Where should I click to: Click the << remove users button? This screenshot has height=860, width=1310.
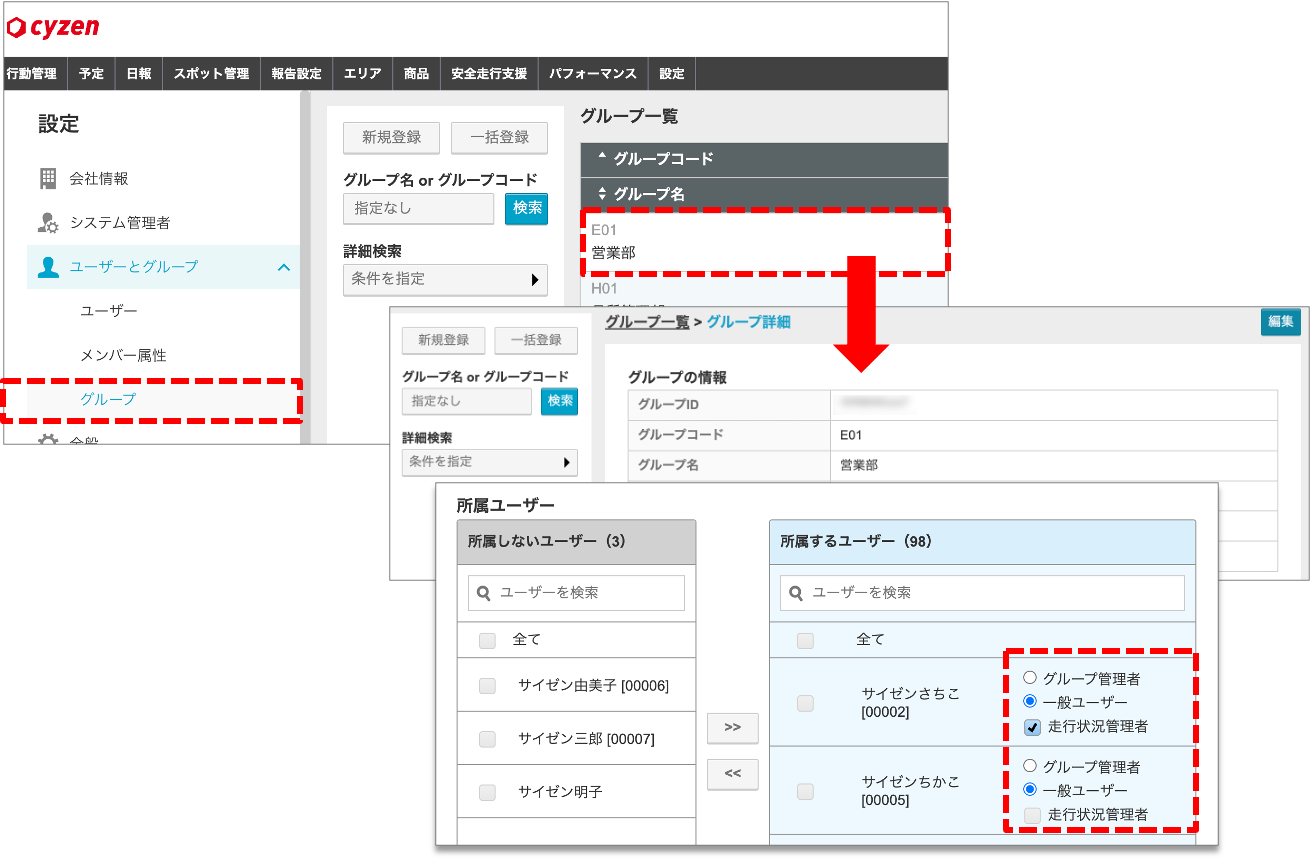click(733, 774)
